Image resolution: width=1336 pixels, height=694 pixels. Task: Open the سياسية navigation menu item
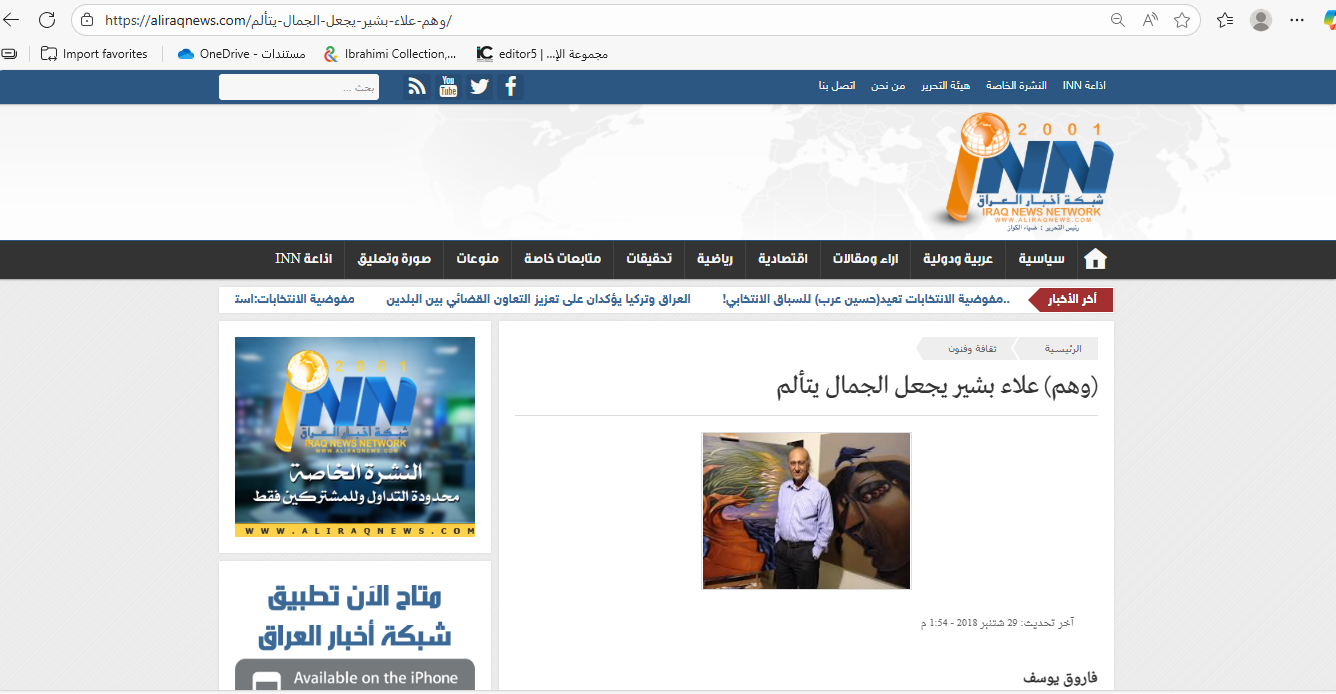click(1041, 260)
